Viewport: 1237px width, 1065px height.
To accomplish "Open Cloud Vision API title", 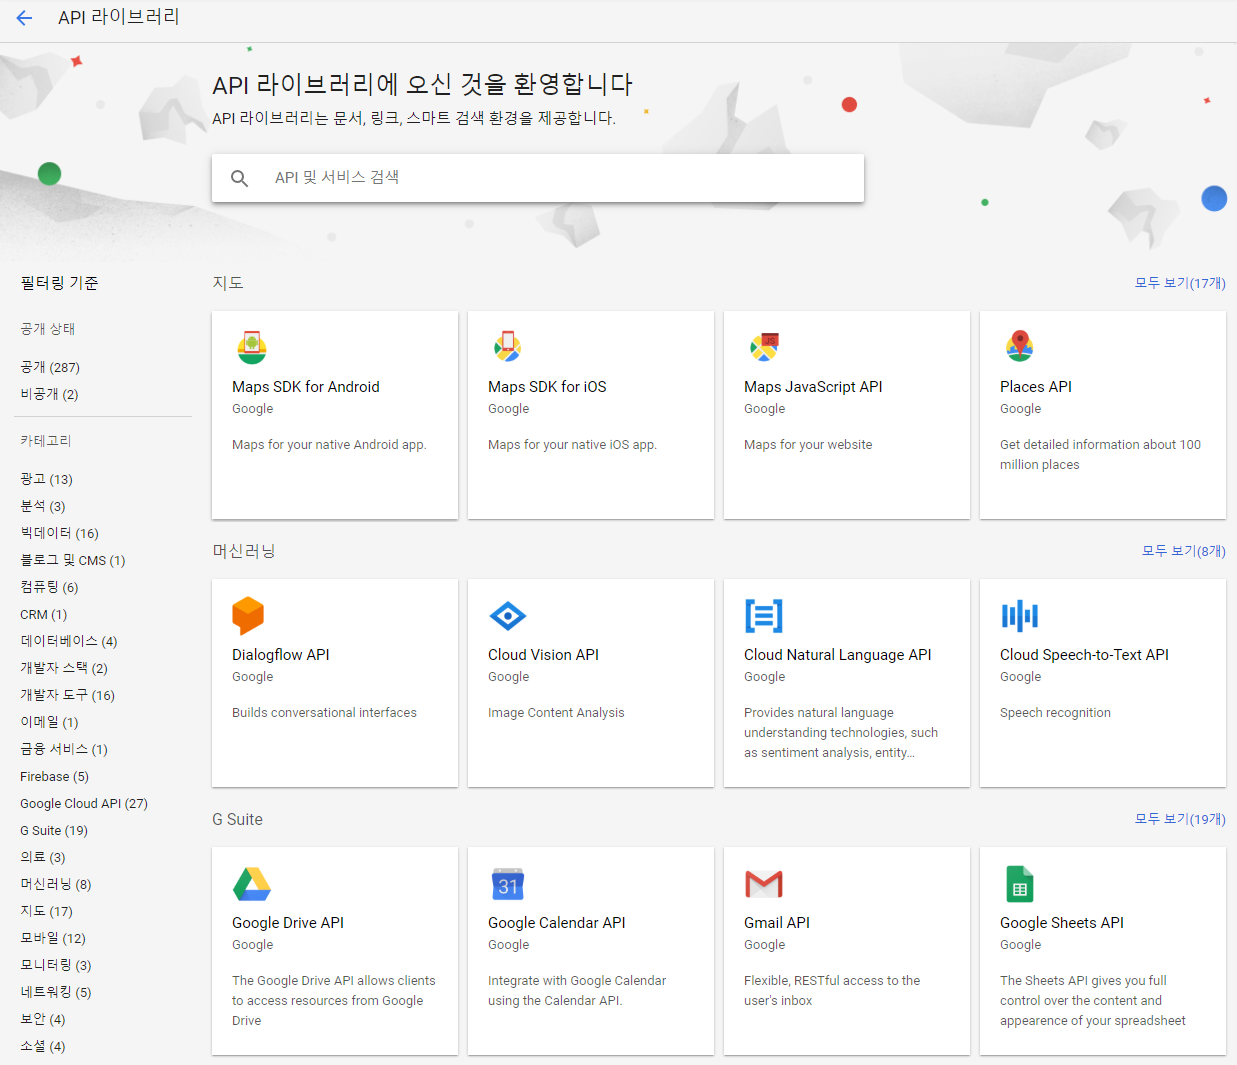I will (x=543, y=655).
